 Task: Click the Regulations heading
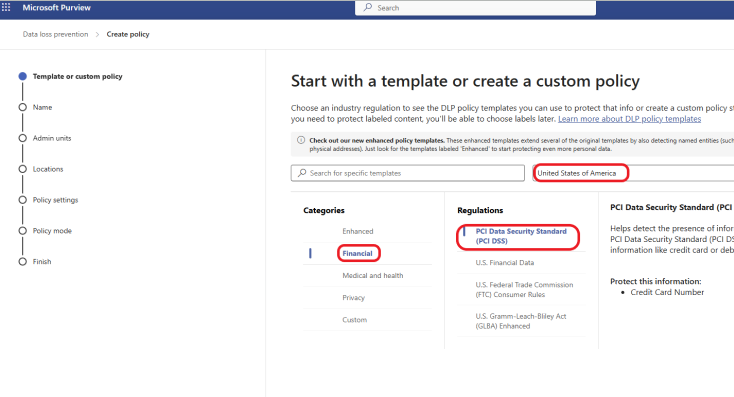(480, 210)
